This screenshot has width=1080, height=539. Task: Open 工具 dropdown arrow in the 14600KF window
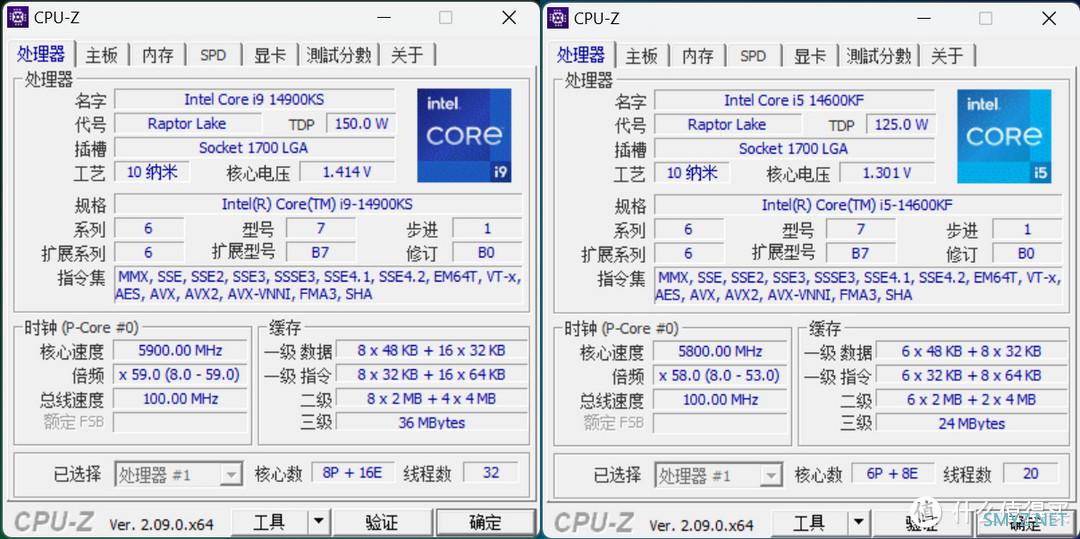pyautogui.click(x=858, y=522)
